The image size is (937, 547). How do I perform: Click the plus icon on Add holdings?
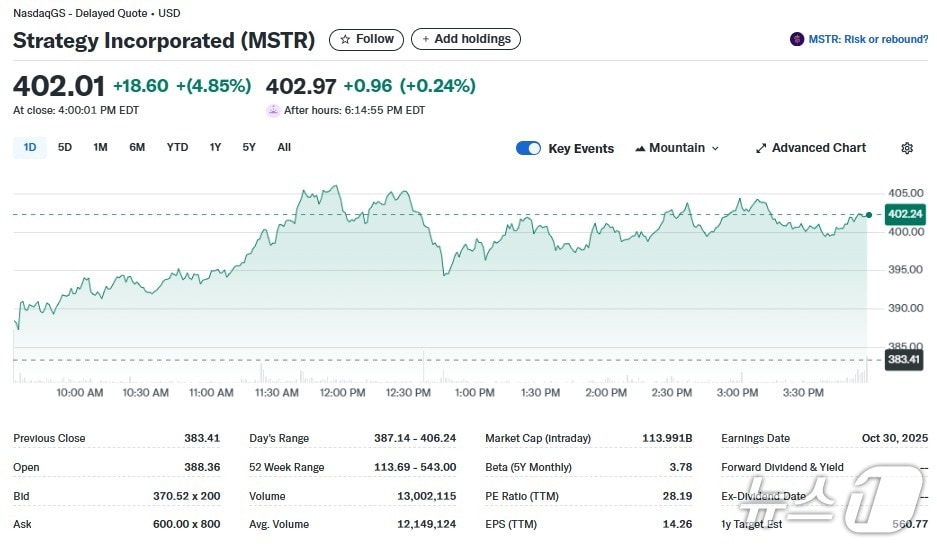point(426,39)
